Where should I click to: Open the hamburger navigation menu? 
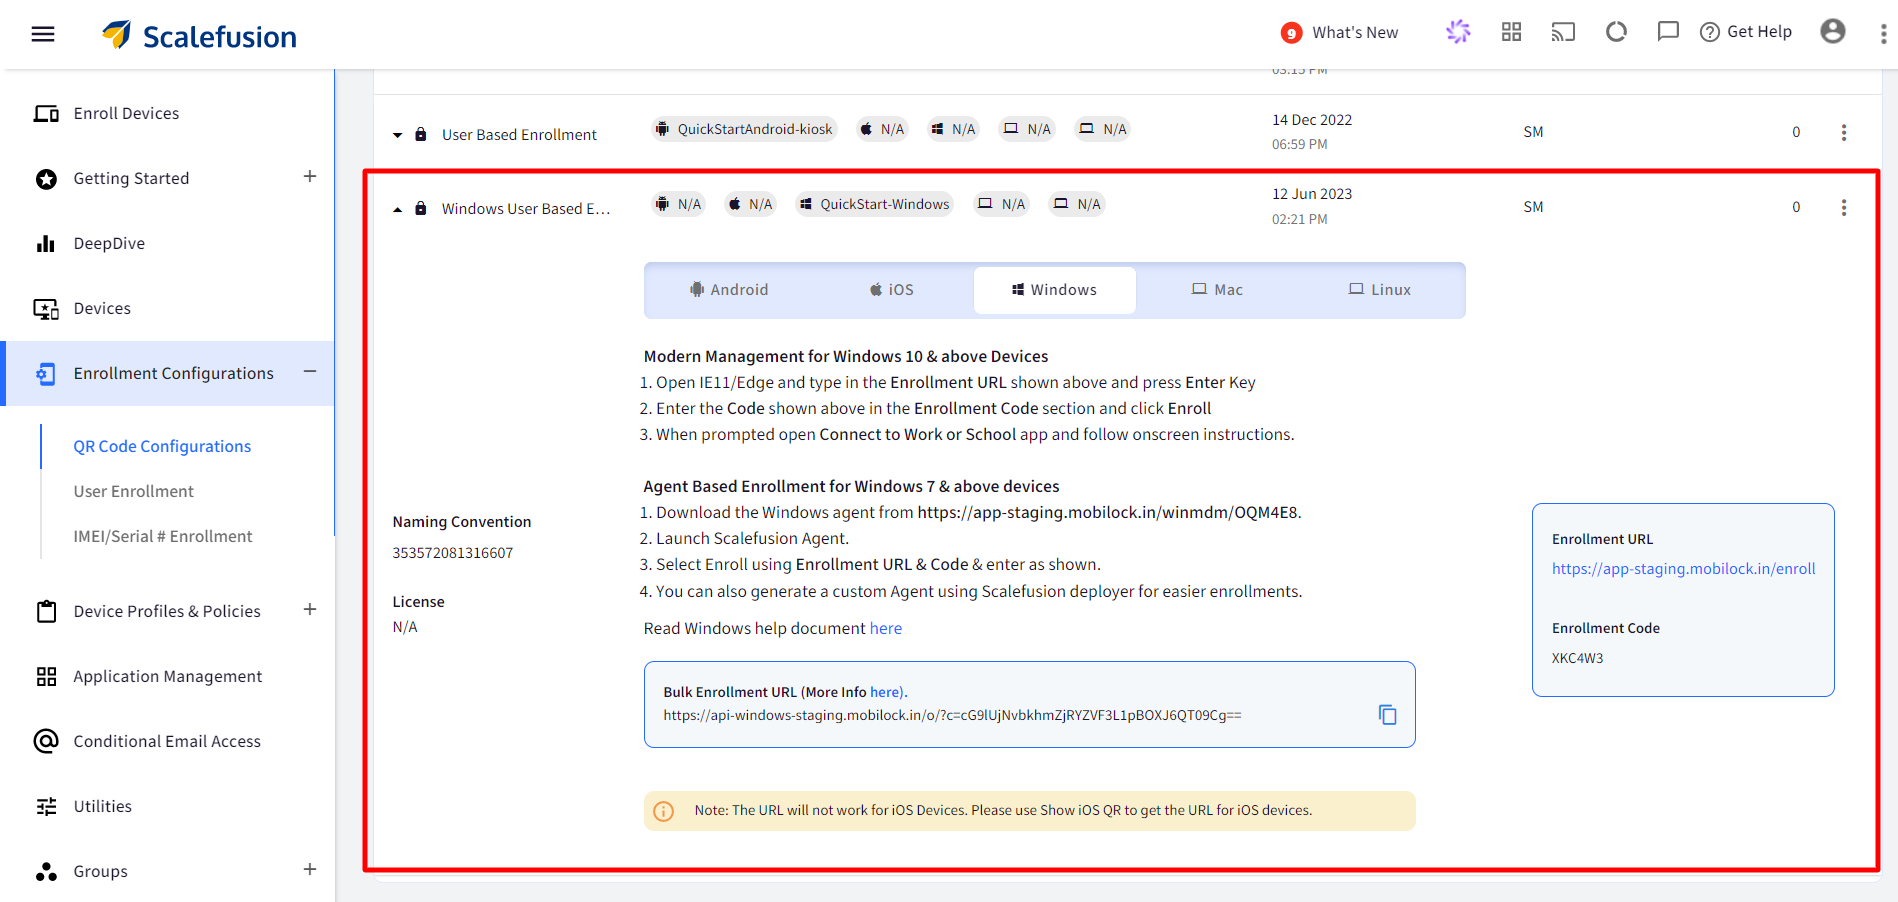43,34
